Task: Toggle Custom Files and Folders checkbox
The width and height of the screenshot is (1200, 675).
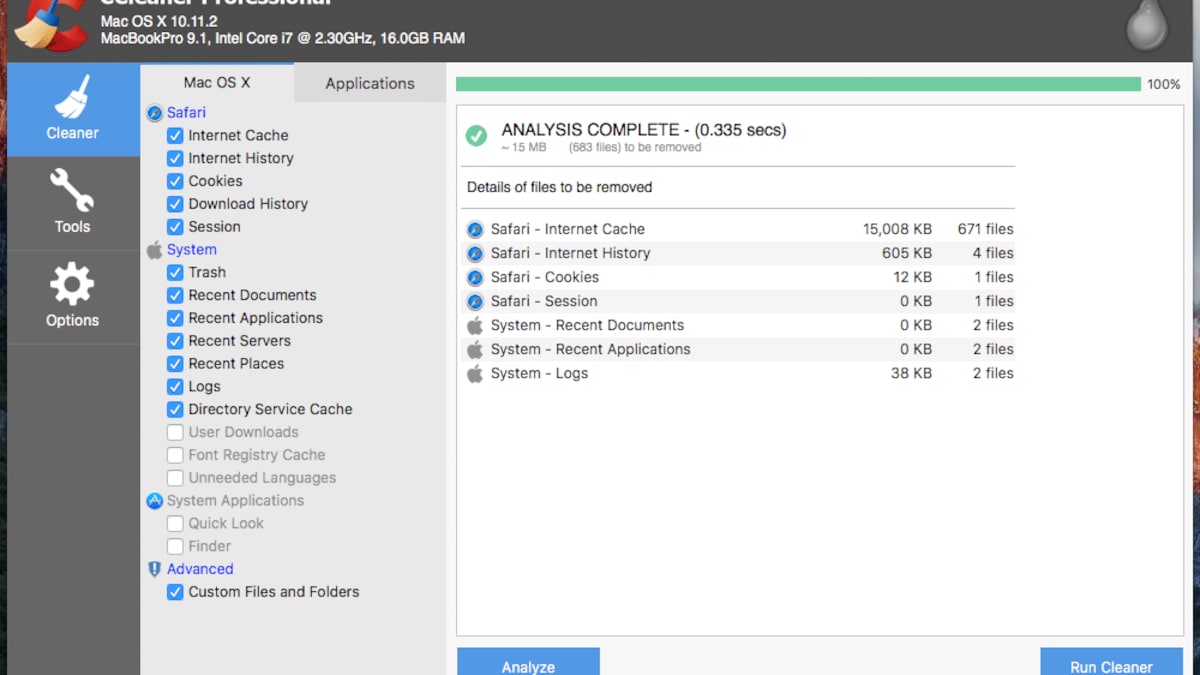Action: pyautogui.click(x=175, y=592)
